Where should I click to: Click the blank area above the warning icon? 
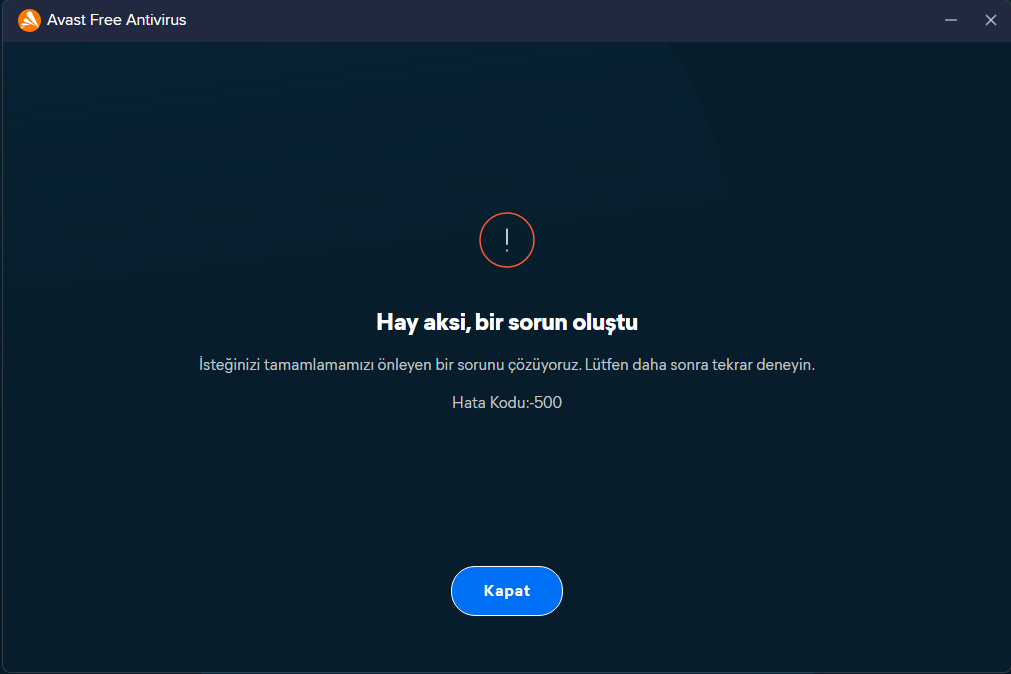(507, 130)
